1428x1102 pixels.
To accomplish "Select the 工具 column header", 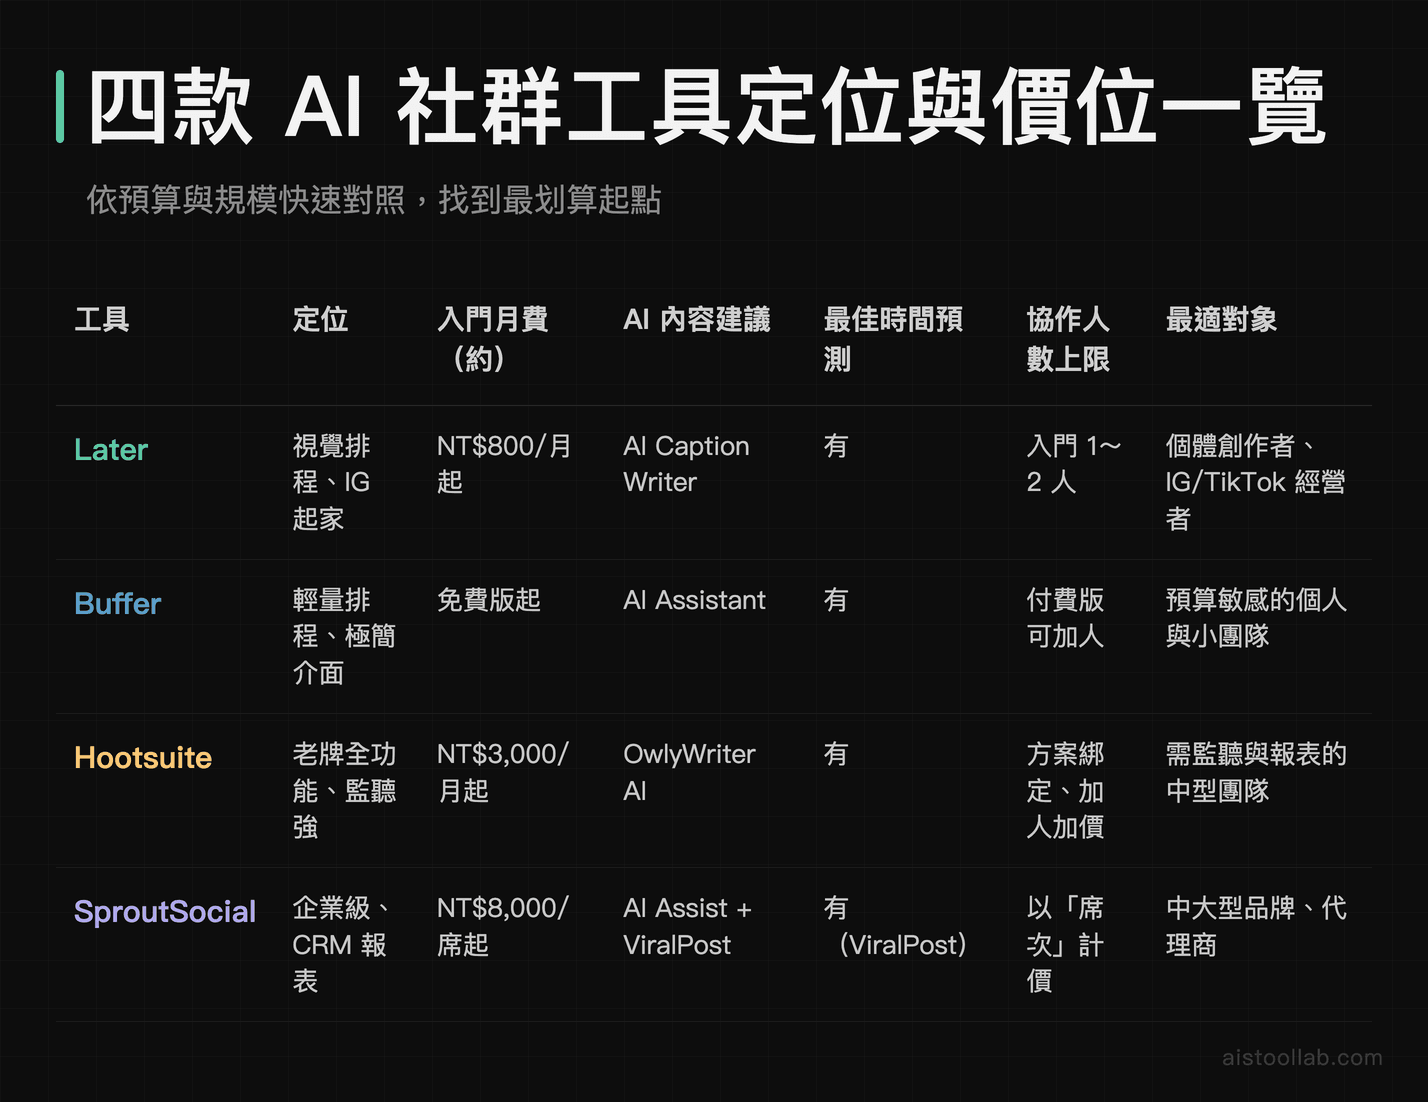I will pos(102,320).
